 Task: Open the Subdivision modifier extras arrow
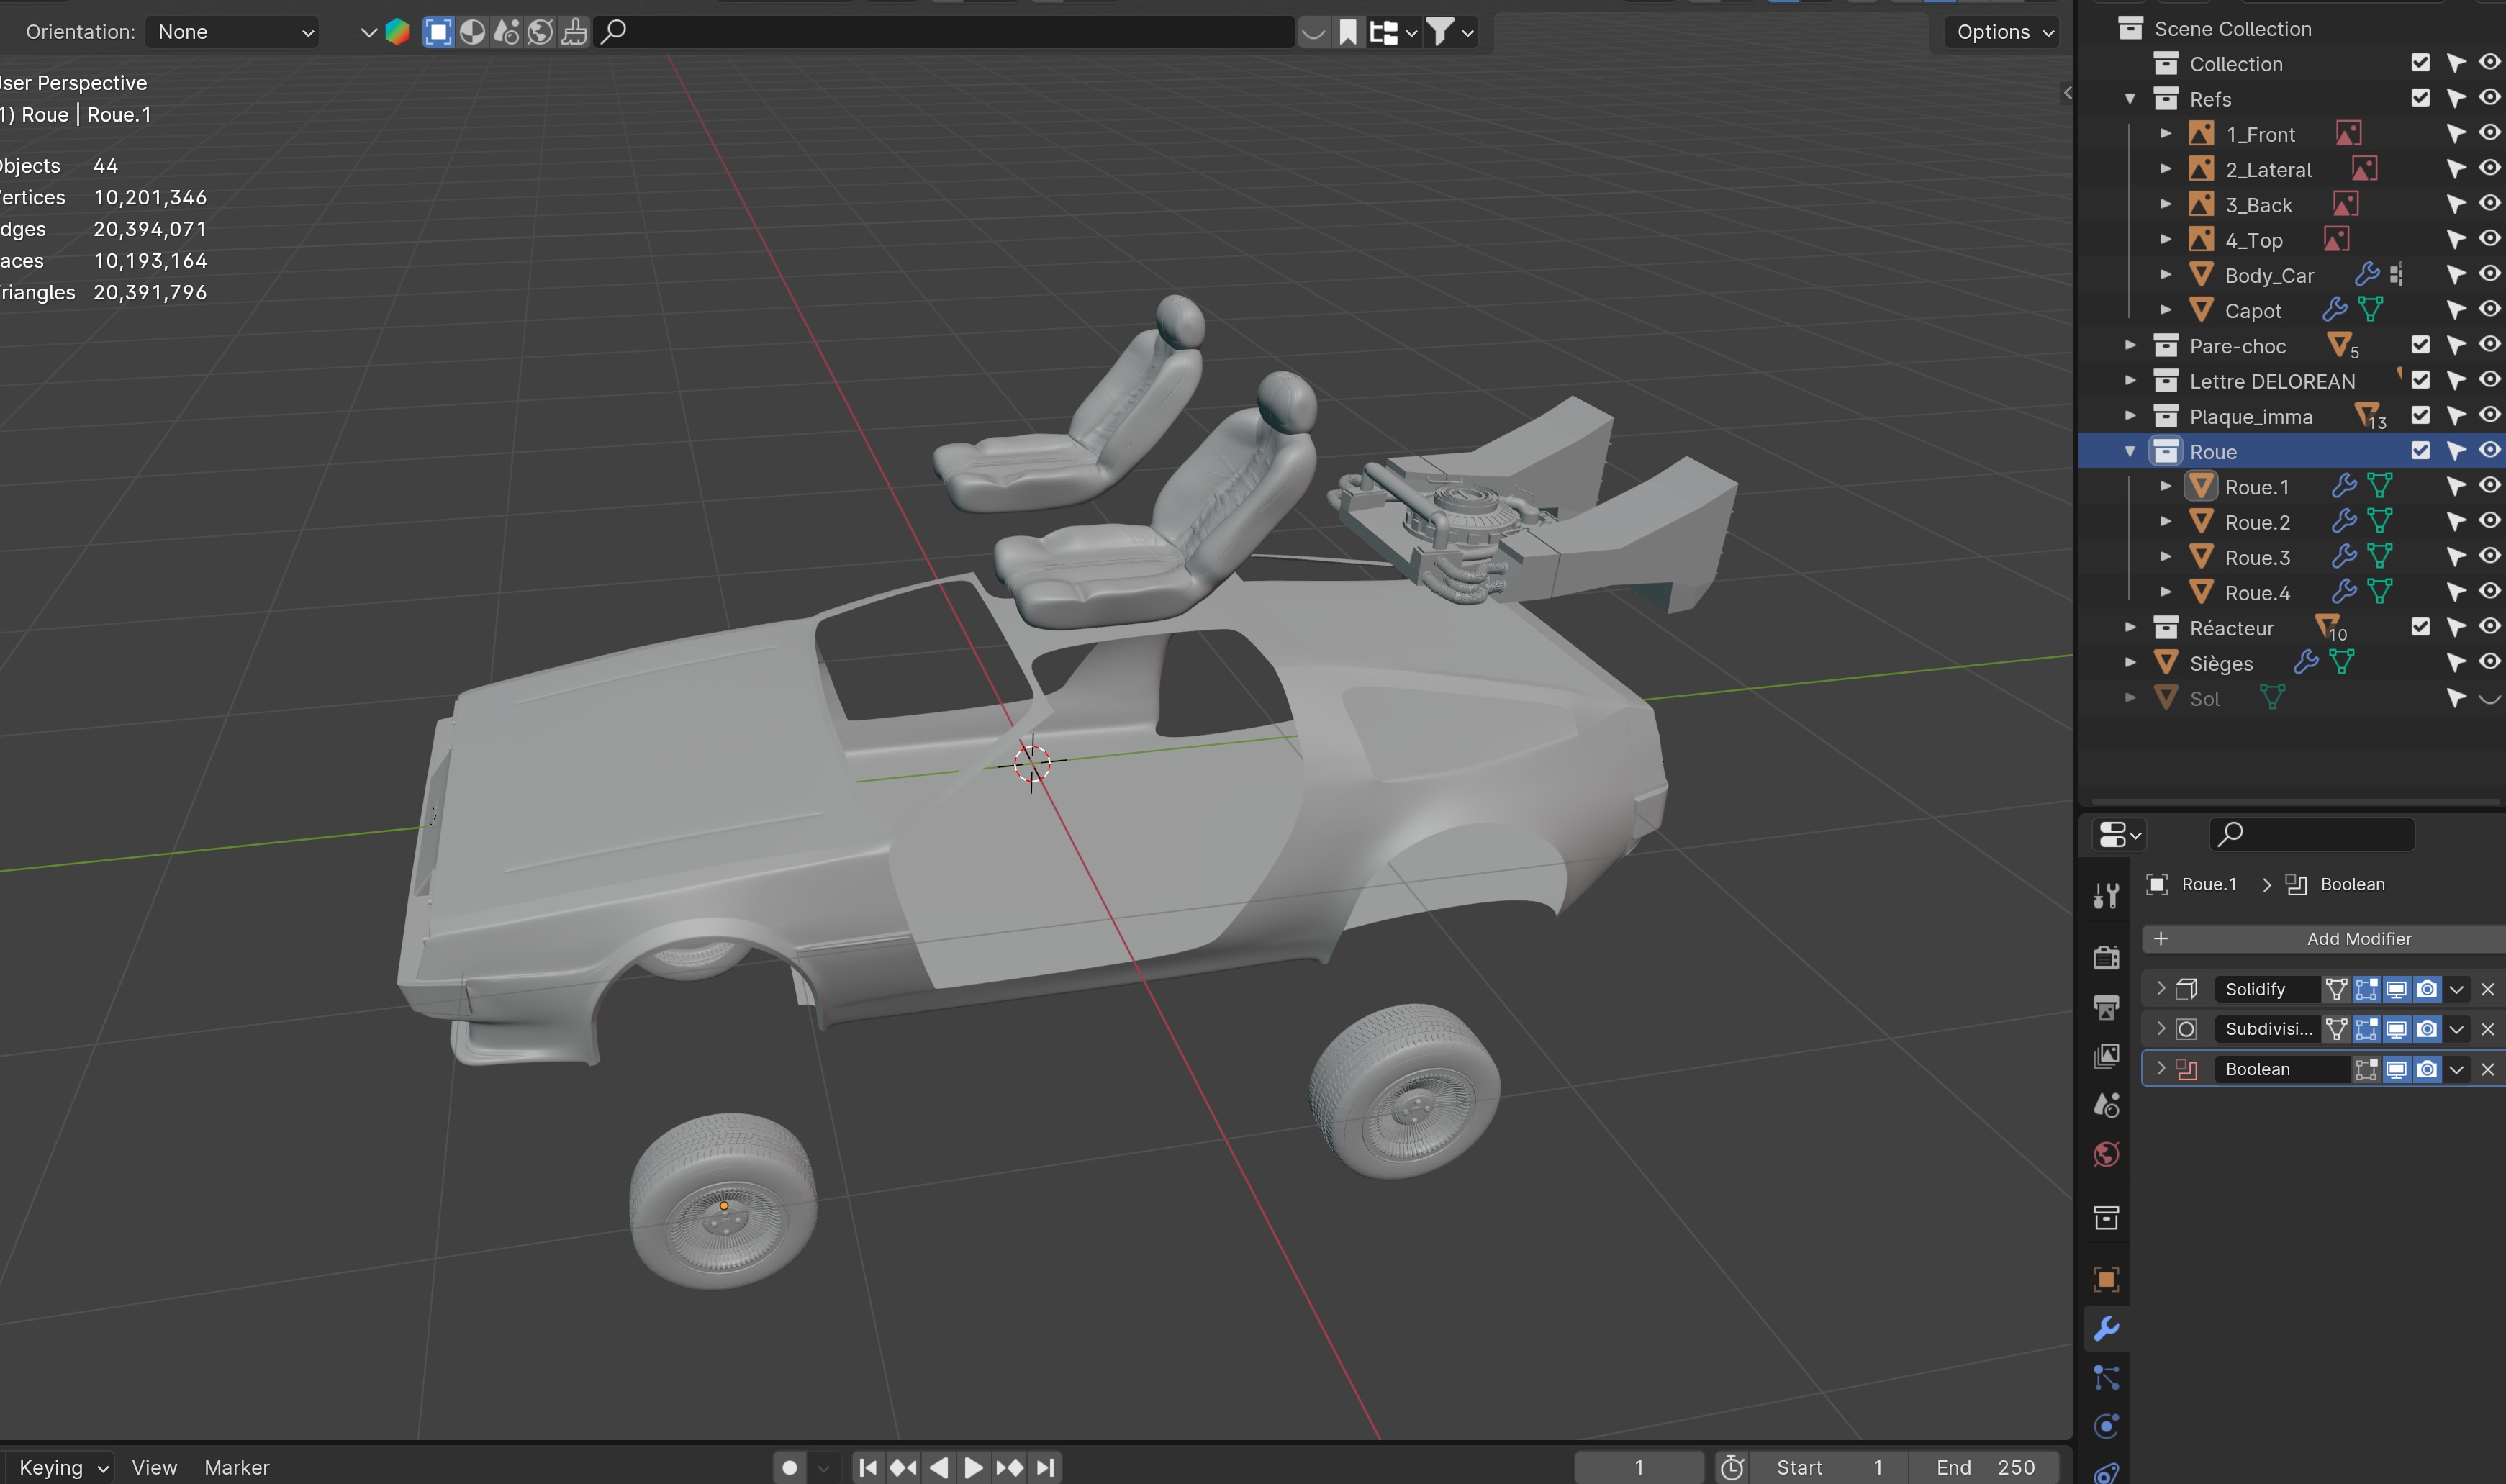(2456, 1029)
